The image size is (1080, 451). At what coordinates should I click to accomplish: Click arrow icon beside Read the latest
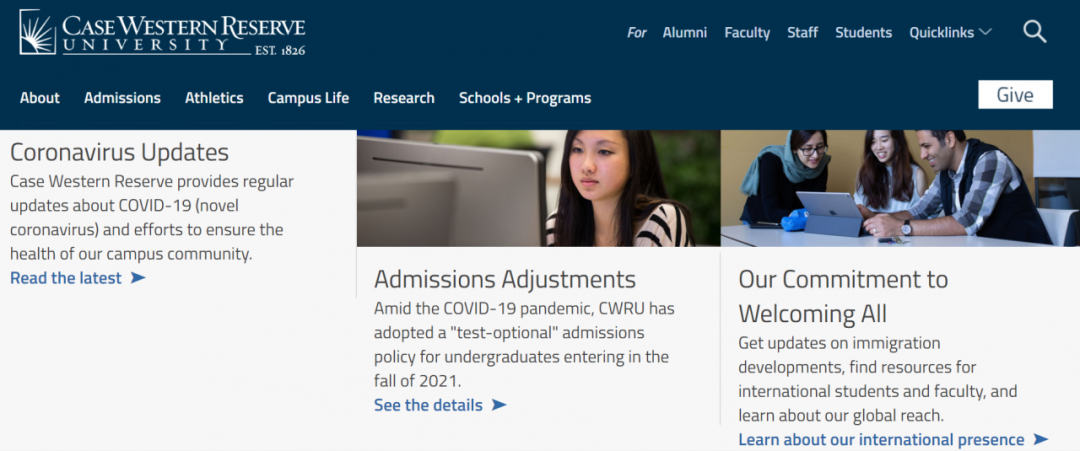(138, 278)
